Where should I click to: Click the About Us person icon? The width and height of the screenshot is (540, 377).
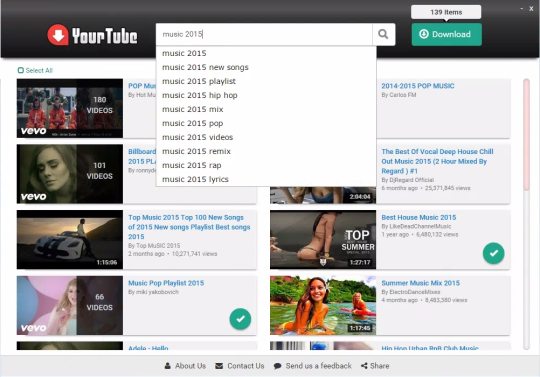click(167, 366)
